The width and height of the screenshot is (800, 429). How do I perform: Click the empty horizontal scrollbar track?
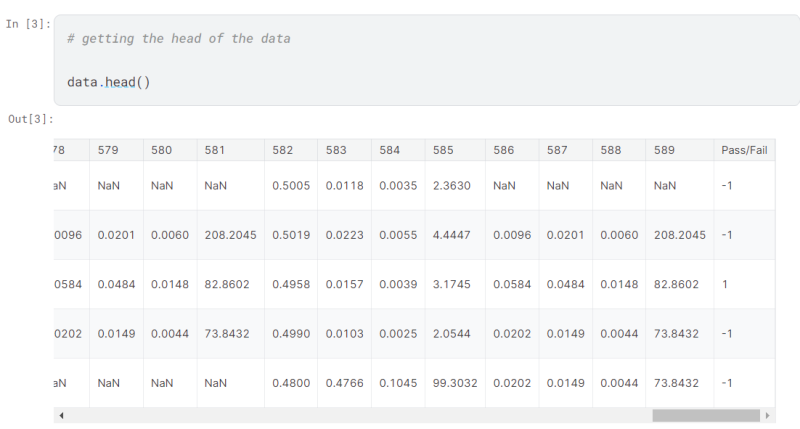click(x=350, y=415)
